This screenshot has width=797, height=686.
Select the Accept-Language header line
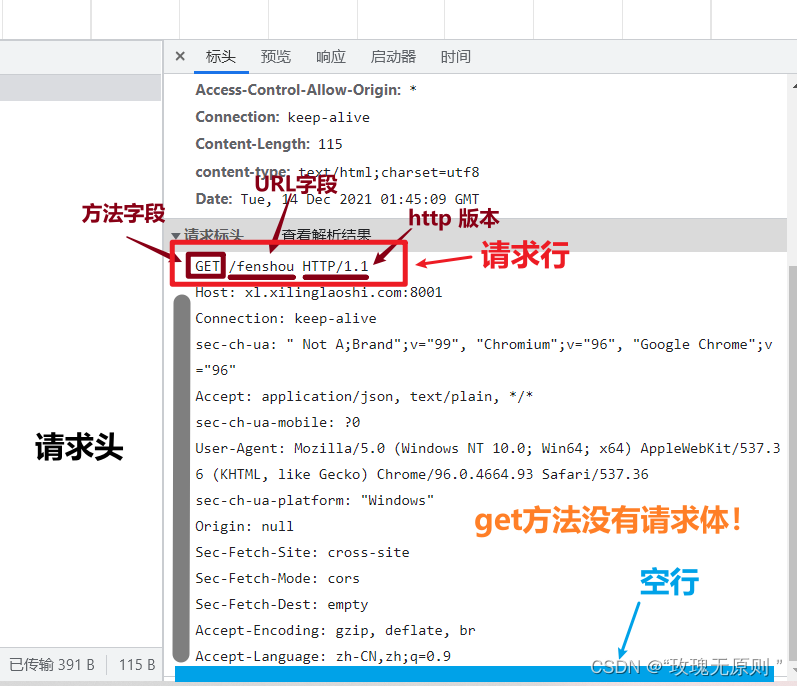tap(323, 657)
